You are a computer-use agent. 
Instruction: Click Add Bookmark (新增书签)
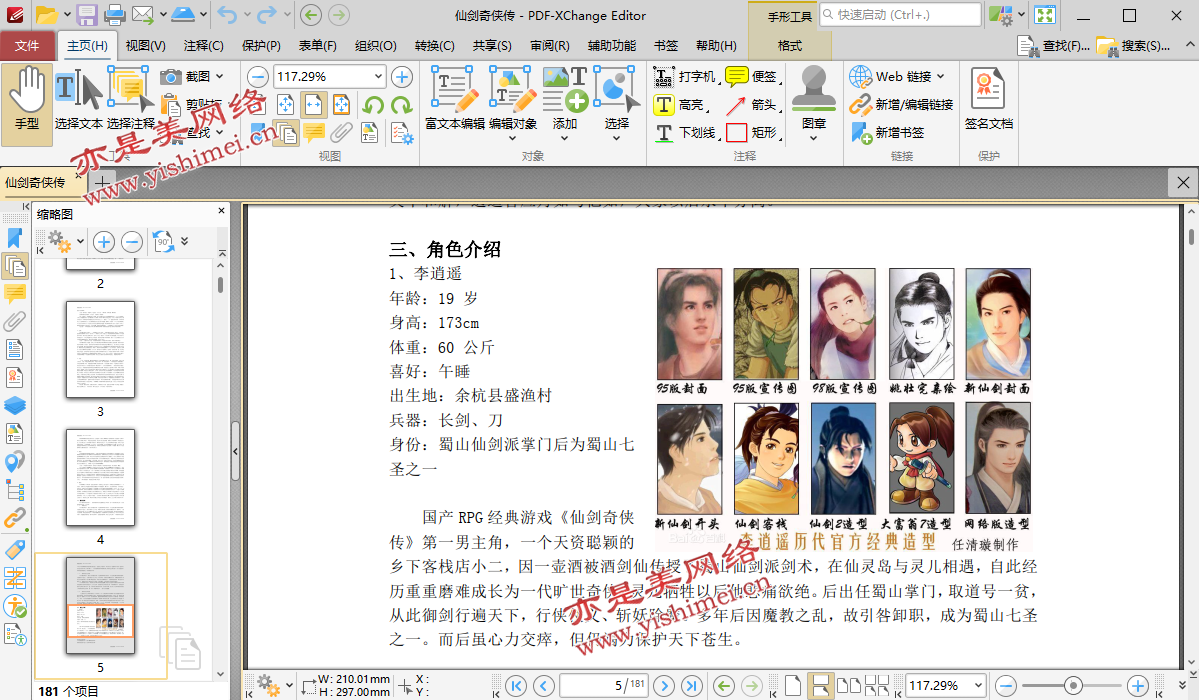click(888, 132)
